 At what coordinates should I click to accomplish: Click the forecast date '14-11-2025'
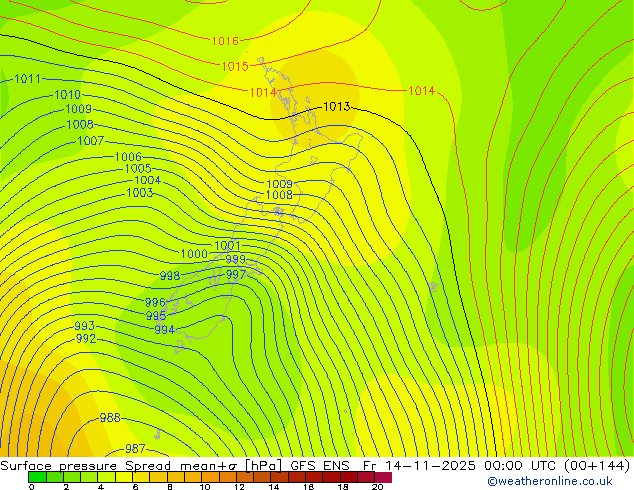click(430, 466)
